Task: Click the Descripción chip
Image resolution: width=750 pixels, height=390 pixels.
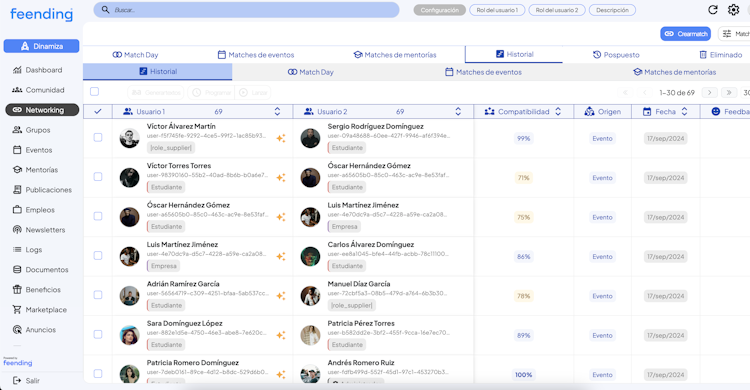Action: coord(612,10)
